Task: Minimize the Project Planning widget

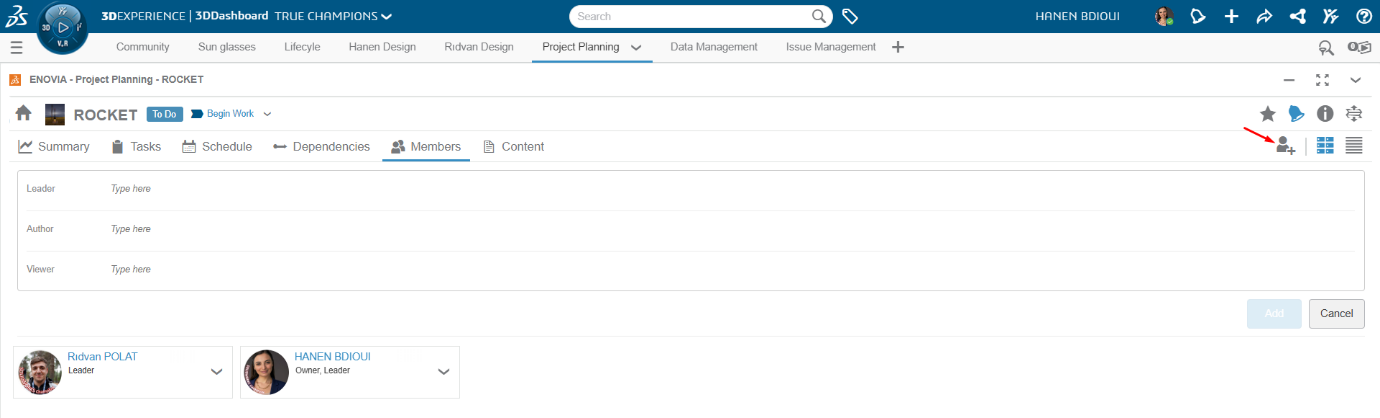Action: (1289, 80)
